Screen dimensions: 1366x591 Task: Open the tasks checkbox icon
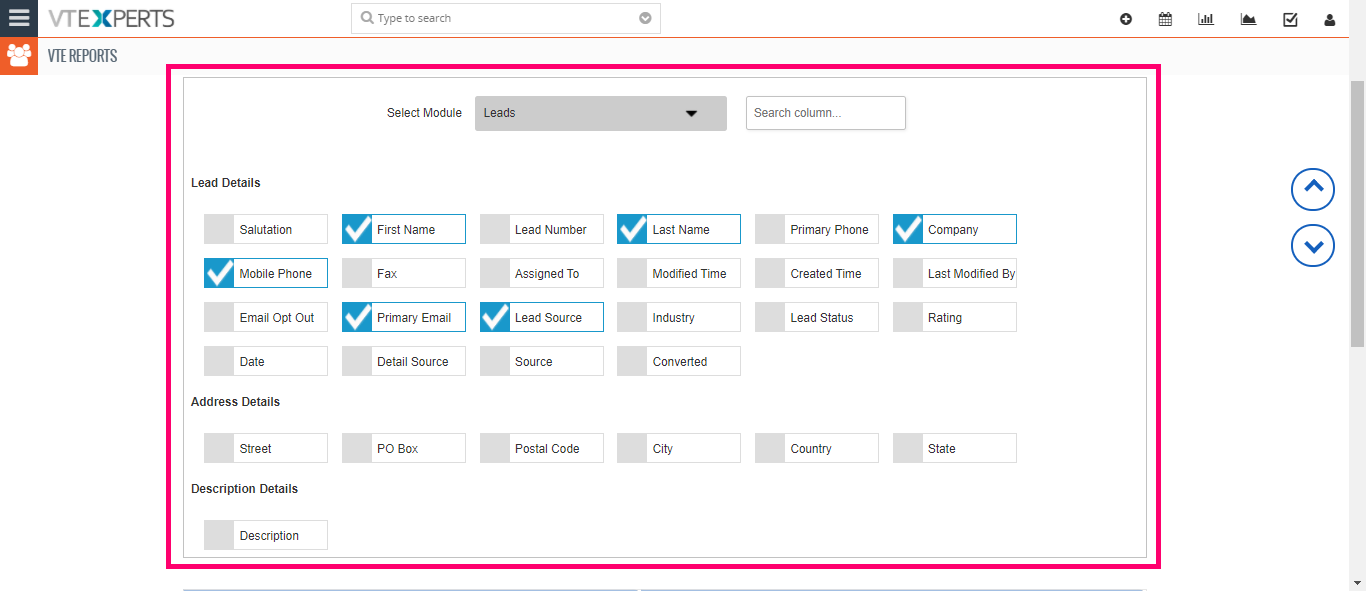(x=1290, y=19)
